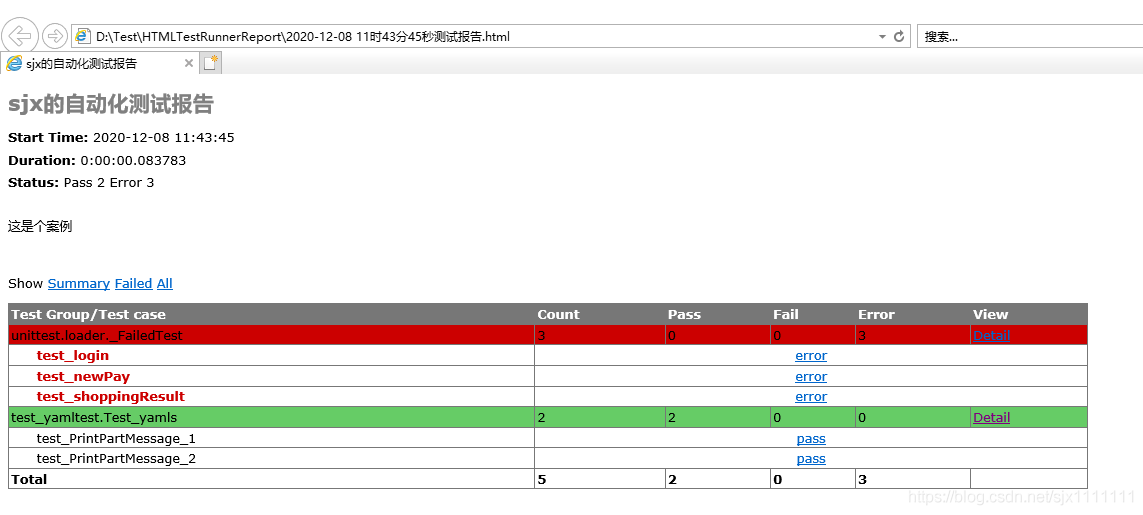Click the Status line Pass 2 Error 3

click(81, 182)
